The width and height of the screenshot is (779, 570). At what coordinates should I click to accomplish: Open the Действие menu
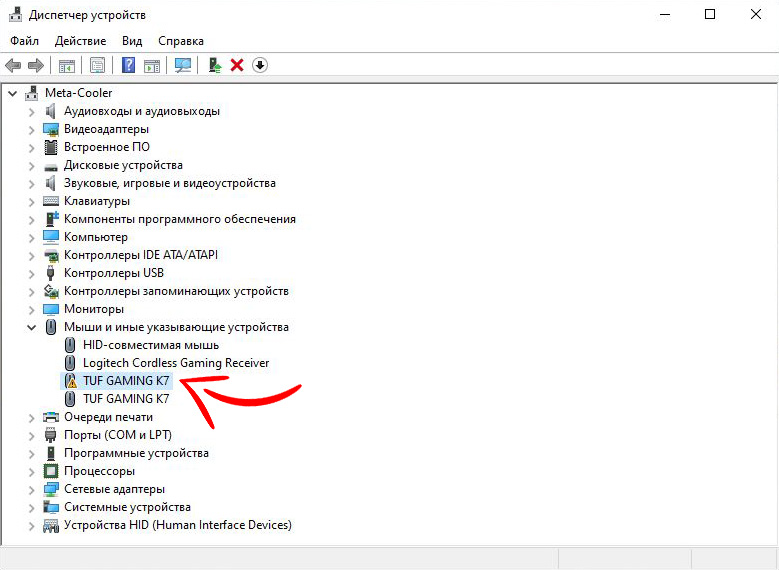pyautogui.click(x=80, y=41)
